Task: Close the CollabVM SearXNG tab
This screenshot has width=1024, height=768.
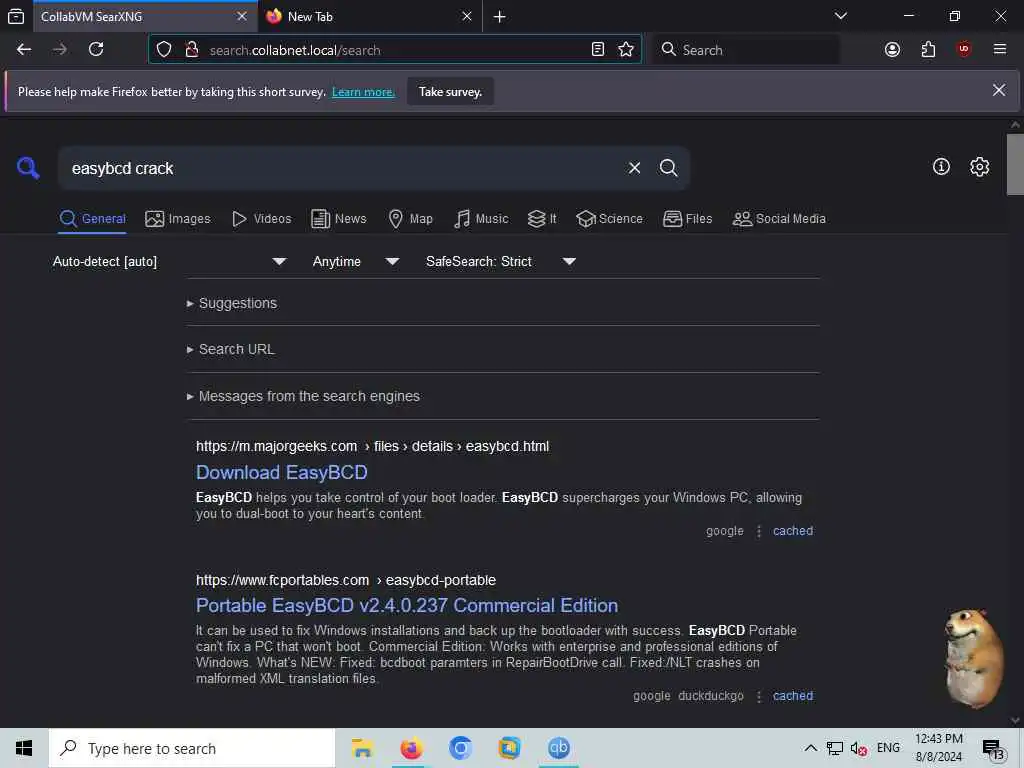Action: tap(242, 16)
